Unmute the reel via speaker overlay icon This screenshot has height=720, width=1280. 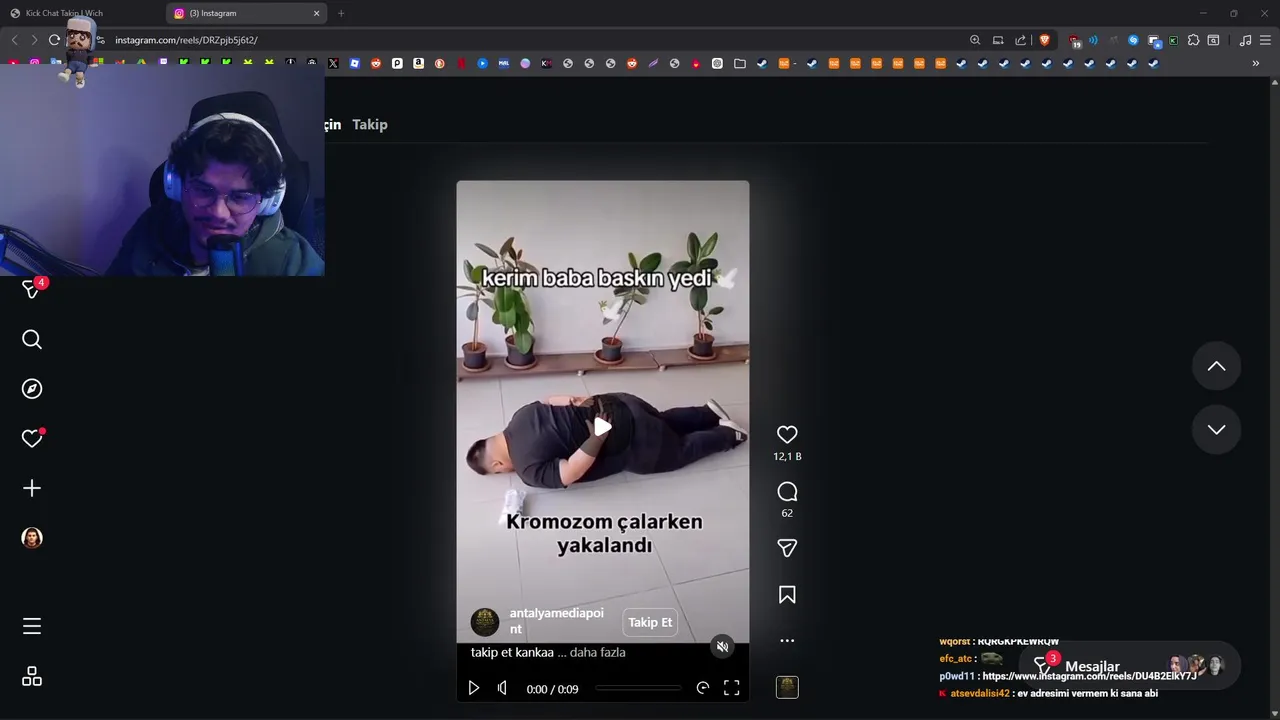tap(722, 646)
